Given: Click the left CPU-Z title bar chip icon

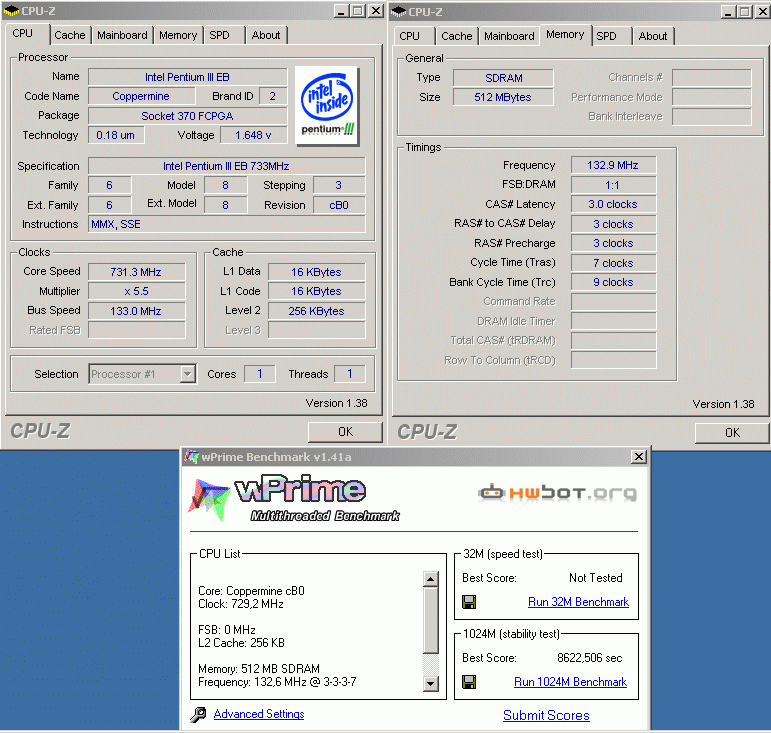Looking at the screenshot, I should point(10,11).
